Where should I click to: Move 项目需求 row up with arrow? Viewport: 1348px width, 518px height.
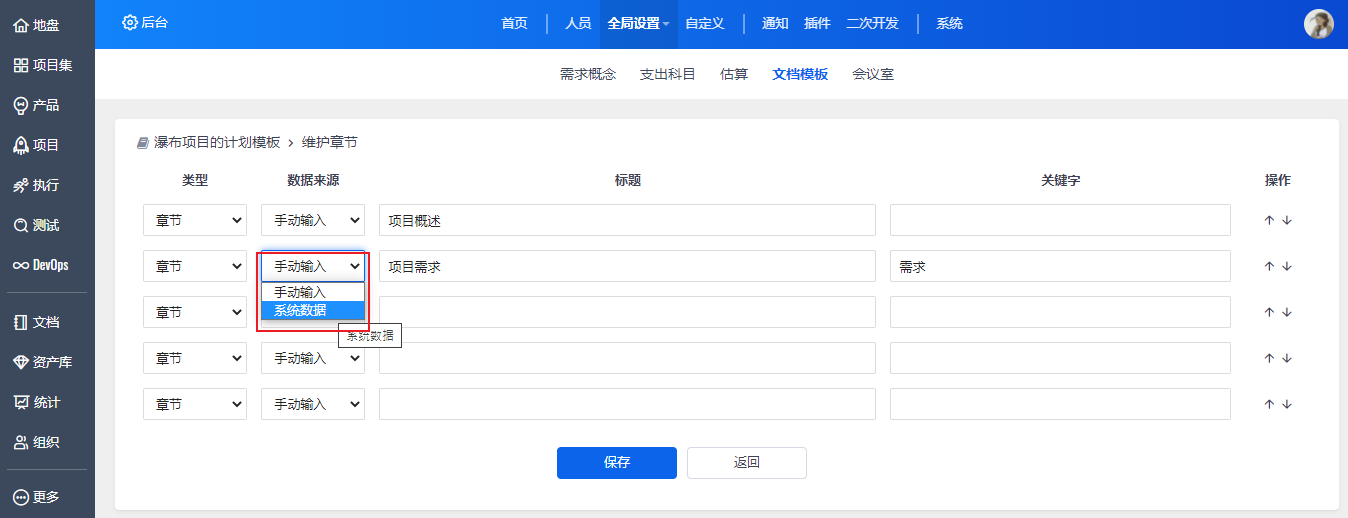click(x=1269, y=266)
